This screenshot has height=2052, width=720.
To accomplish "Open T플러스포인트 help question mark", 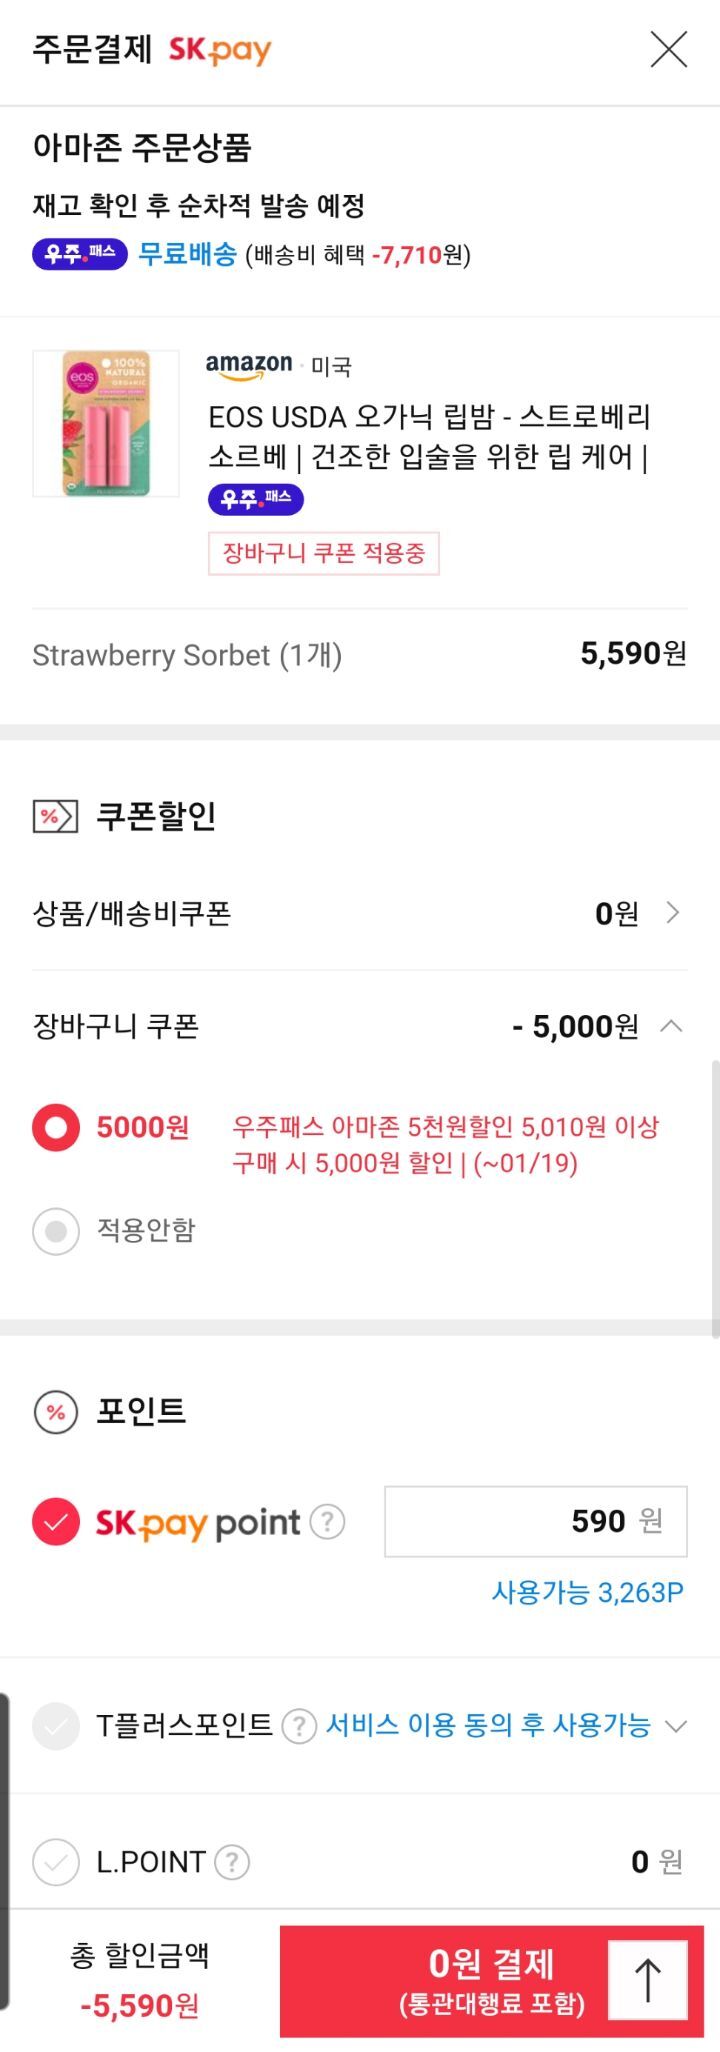I will (299, 1726).
